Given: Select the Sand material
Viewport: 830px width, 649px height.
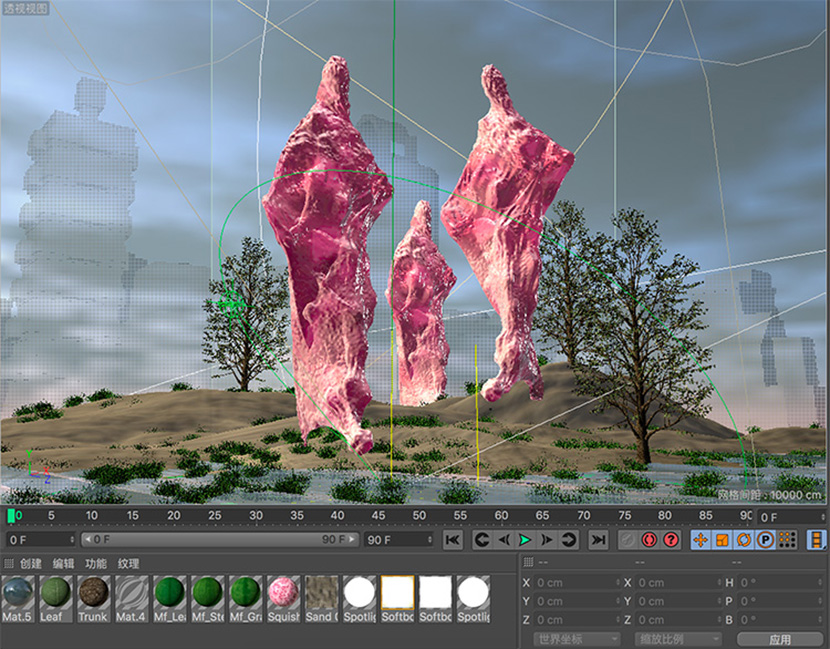Looking at the screenshot, I should pos(321,599).
